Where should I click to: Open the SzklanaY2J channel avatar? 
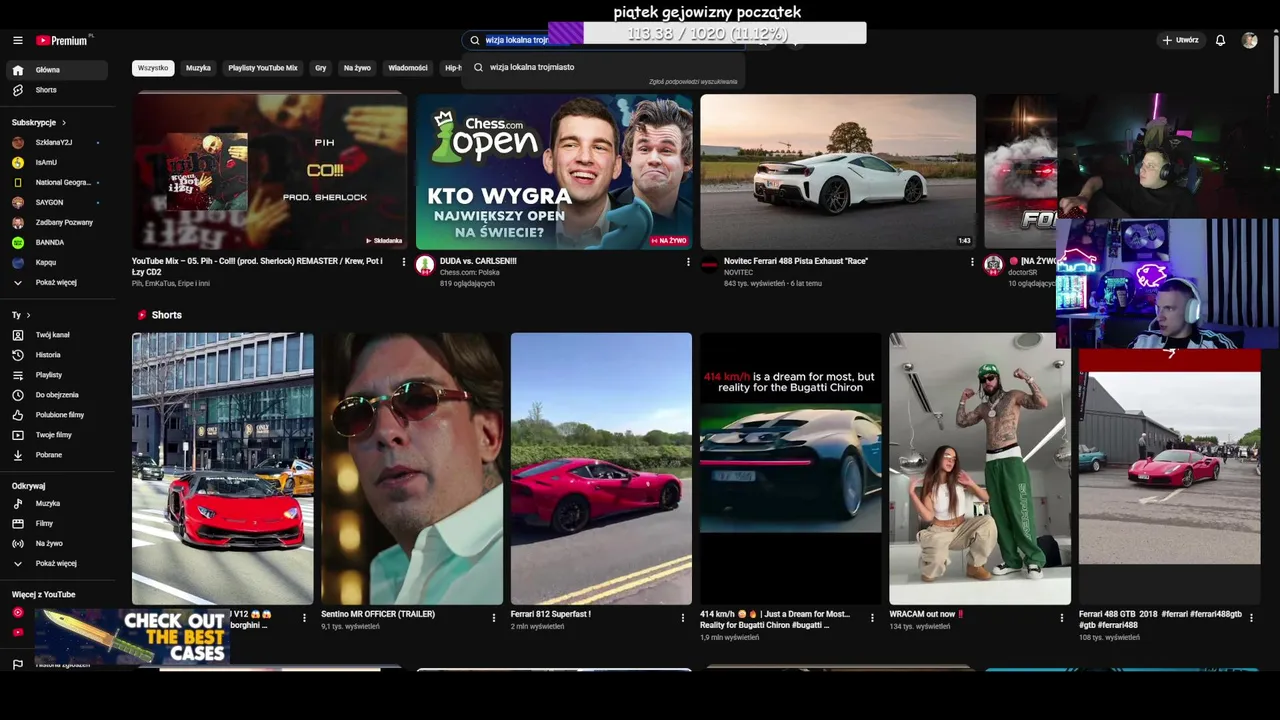pos(18,142)
